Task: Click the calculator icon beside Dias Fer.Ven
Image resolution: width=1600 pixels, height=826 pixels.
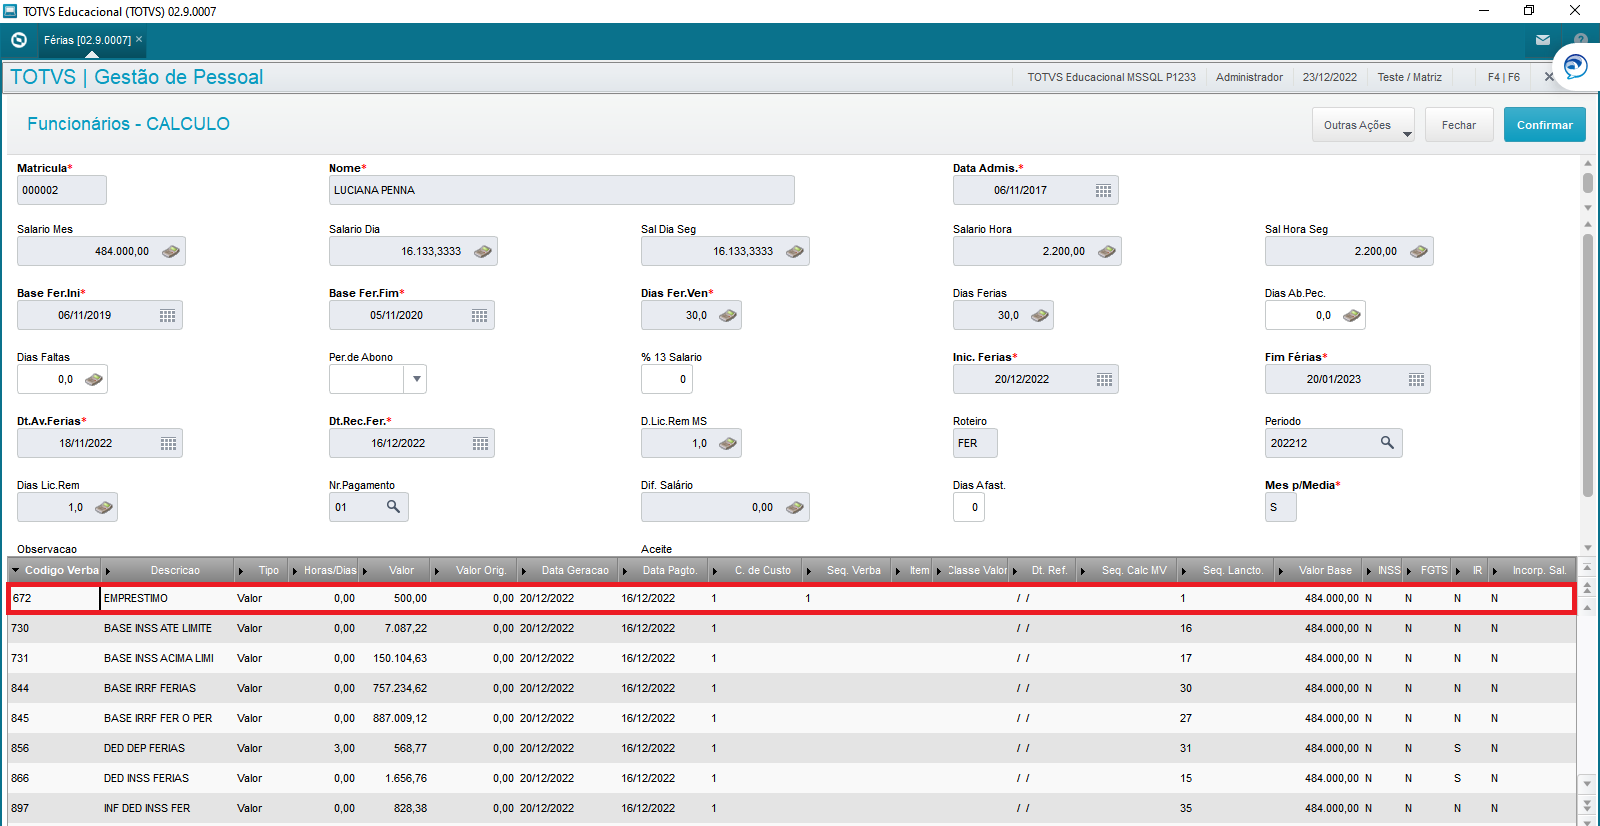Action: click(728, 315)
